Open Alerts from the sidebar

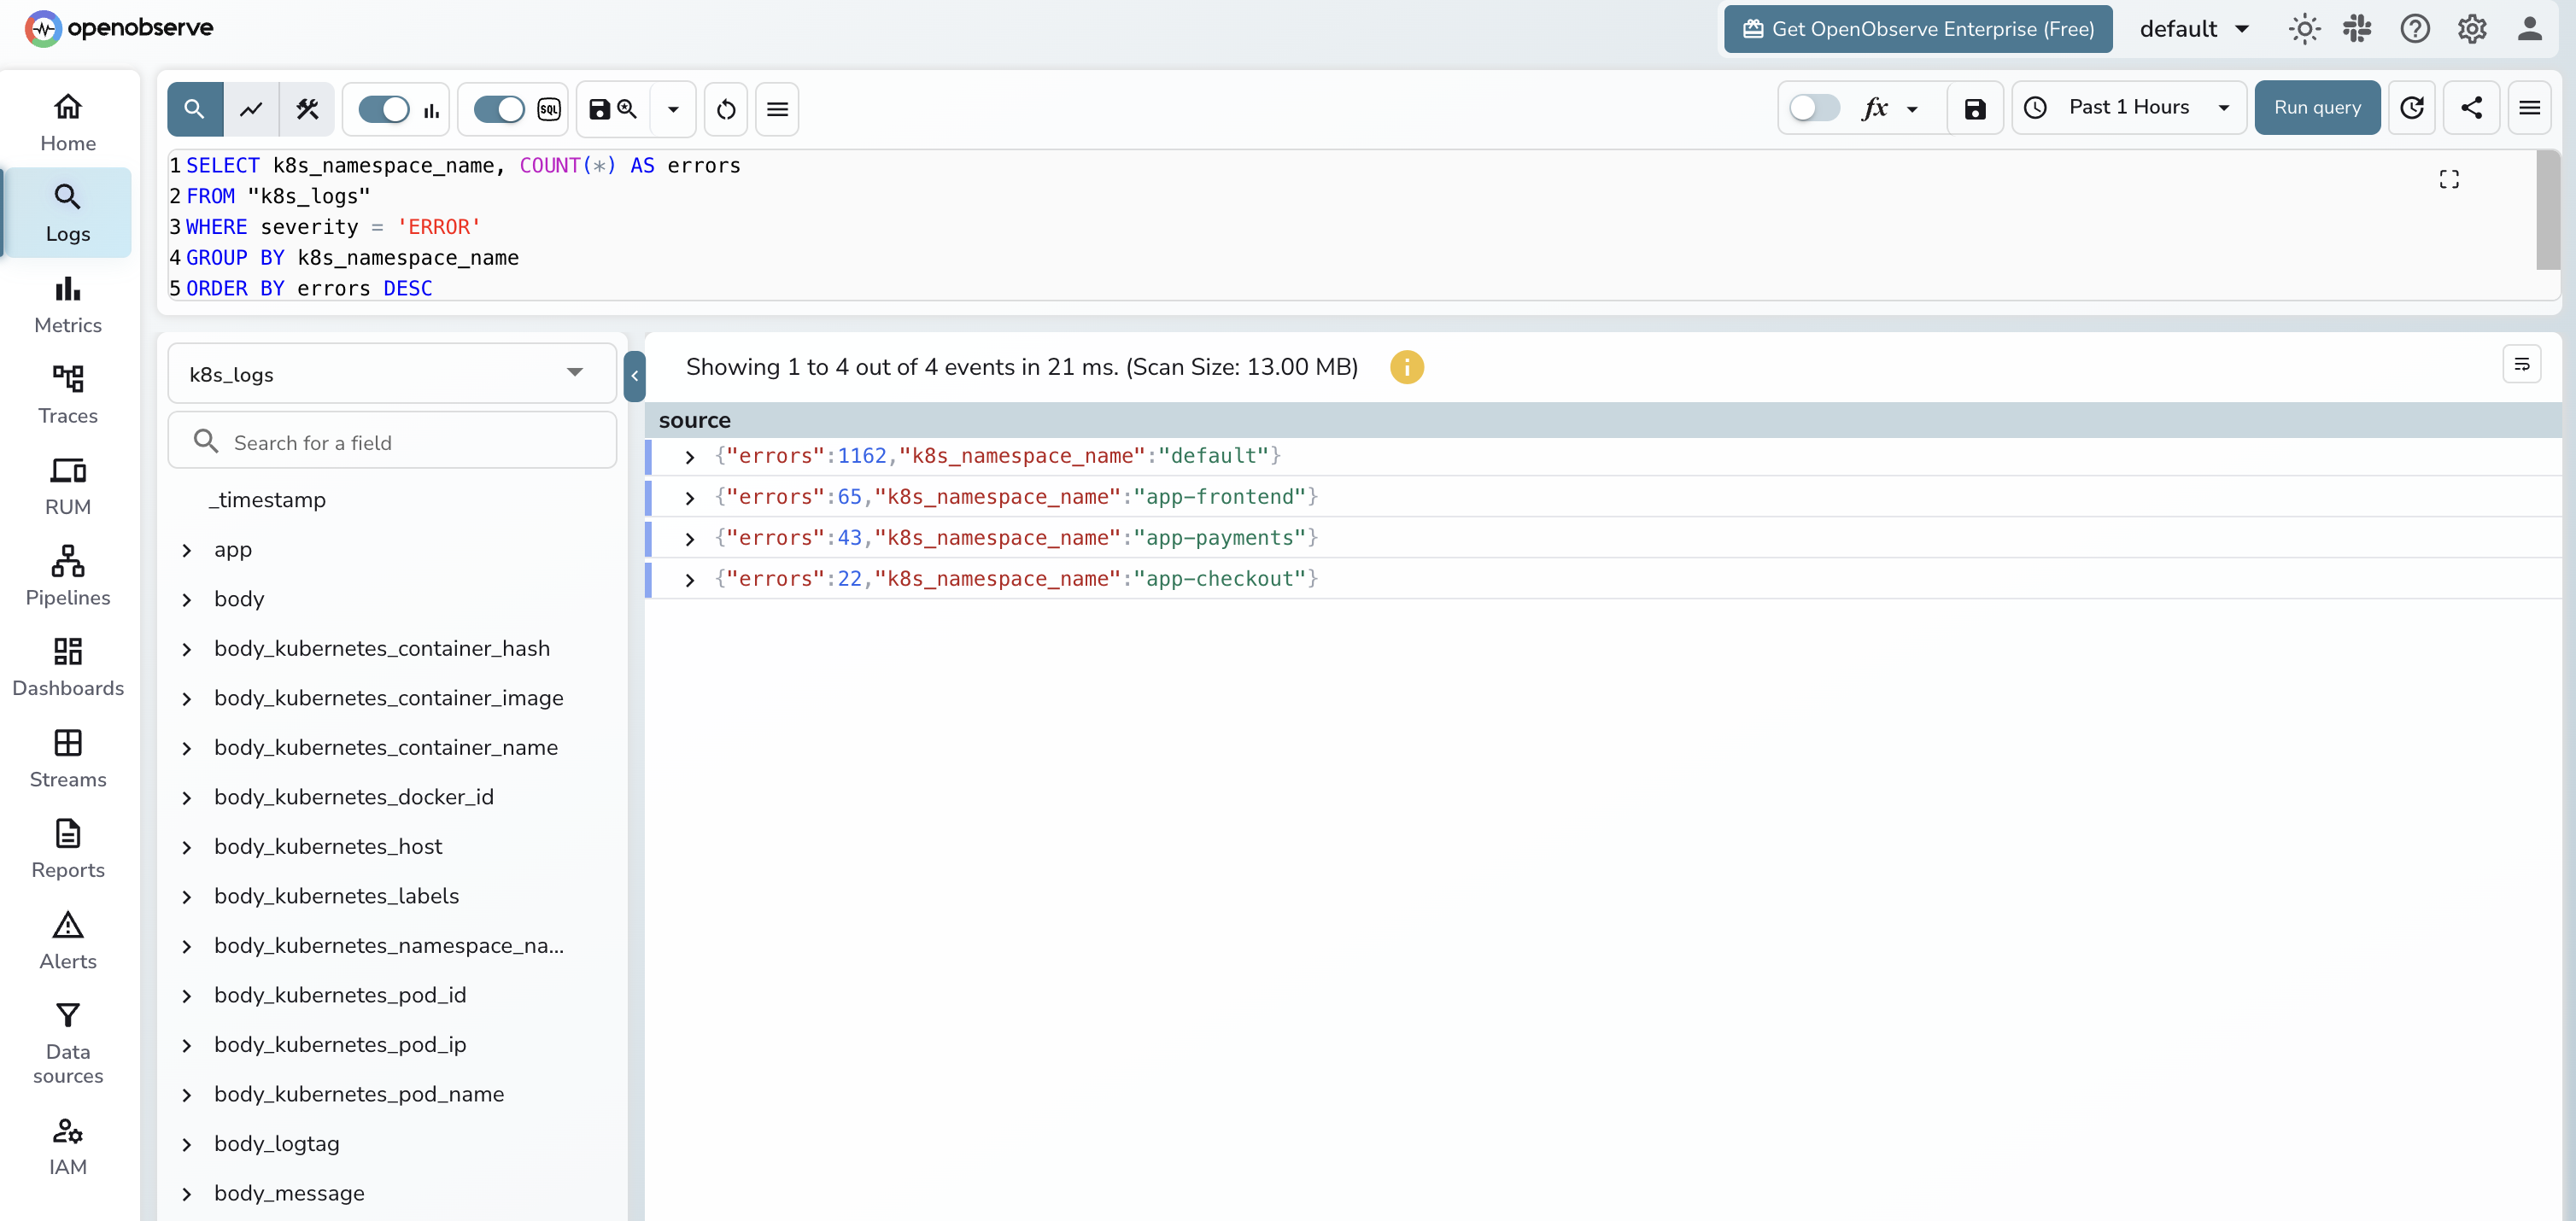coord(68,941)
